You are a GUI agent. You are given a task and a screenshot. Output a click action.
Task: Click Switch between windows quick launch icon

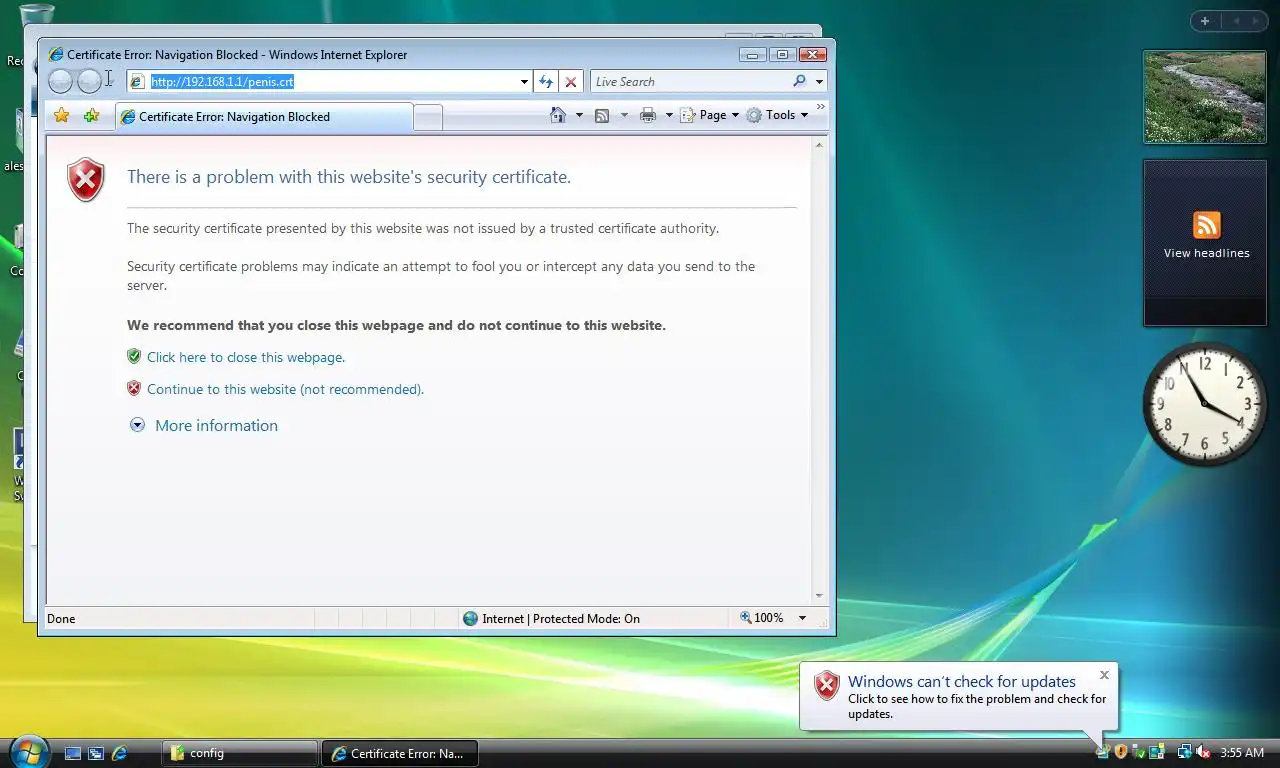[96, 753]
